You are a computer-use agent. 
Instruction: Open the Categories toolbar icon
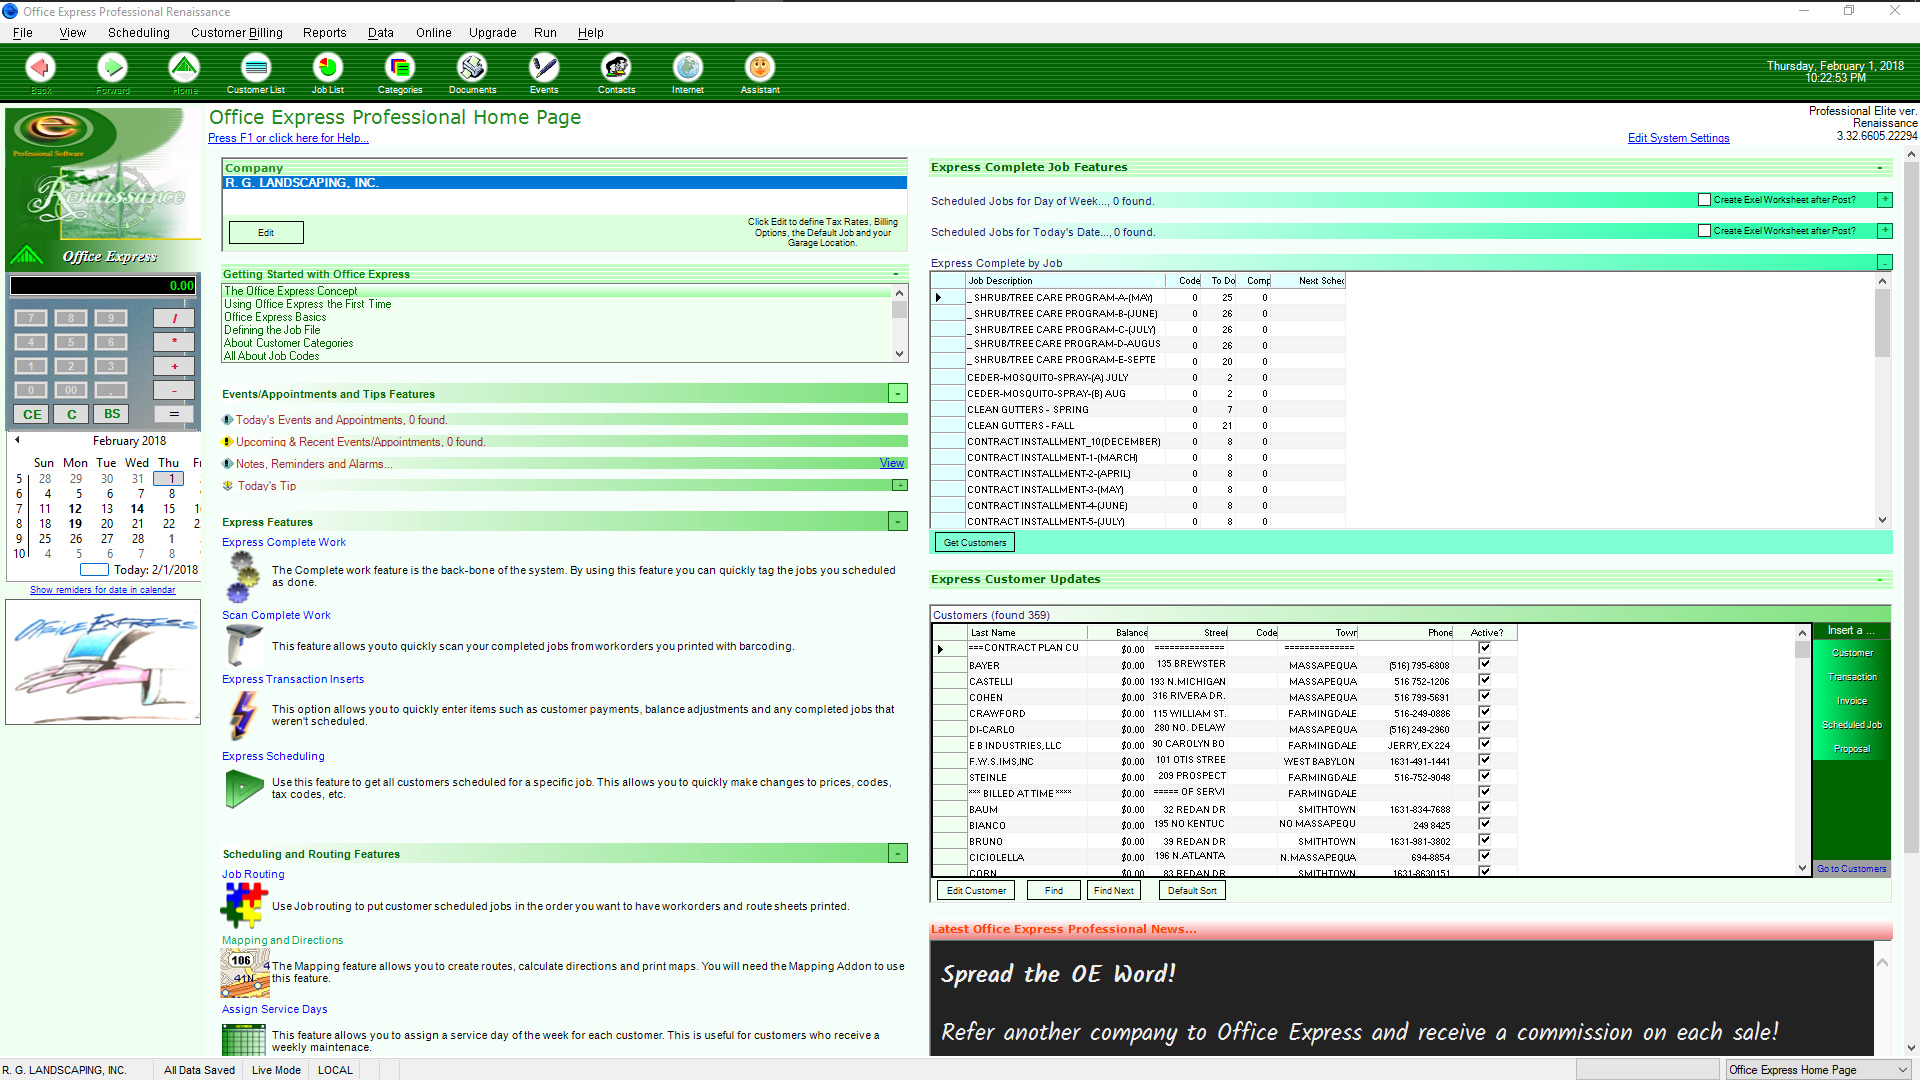pyautogui.click(x=400, y=68)
